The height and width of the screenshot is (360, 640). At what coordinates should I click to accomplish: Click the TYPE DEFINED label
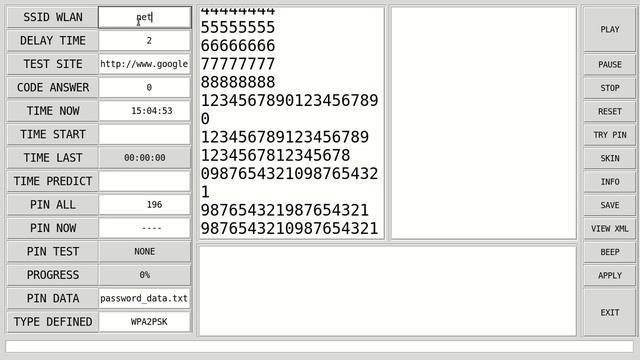coord(53,322)
